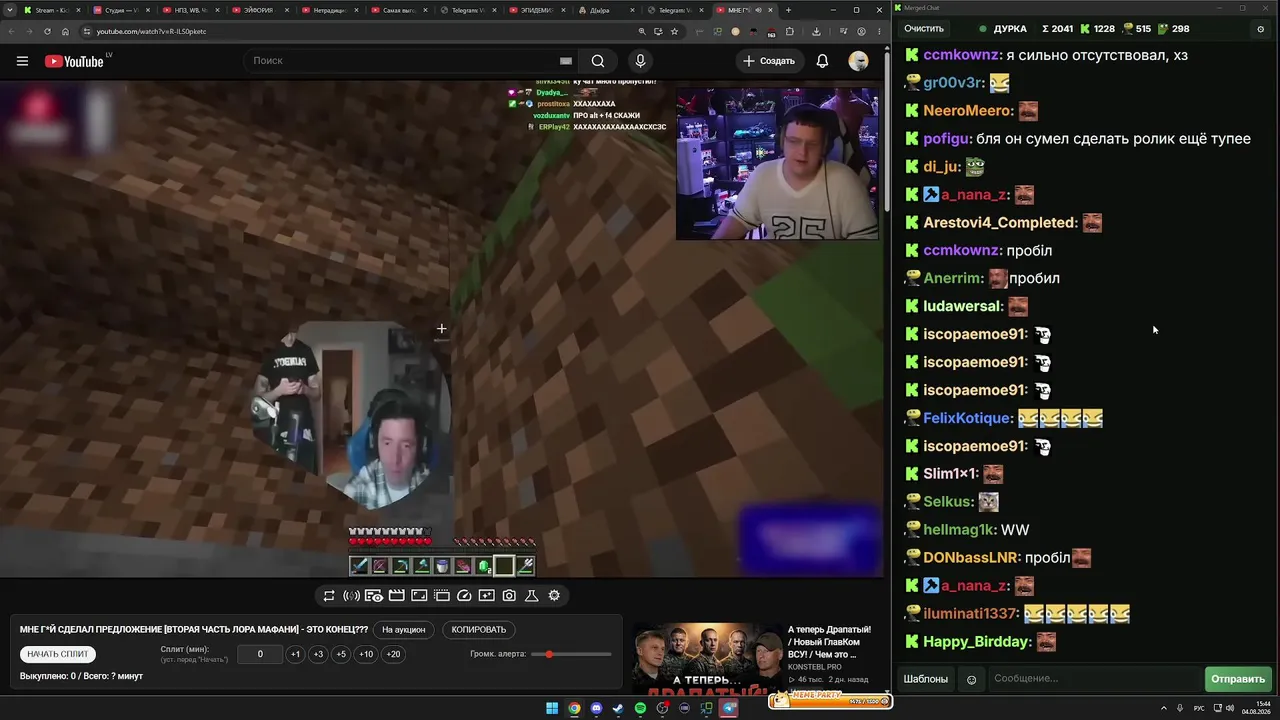The width and height of the screenshot is (1280, 720).
Task: Switch to the ЭПИДЕМИЯ tab
Action: click(x=537, y=10)
